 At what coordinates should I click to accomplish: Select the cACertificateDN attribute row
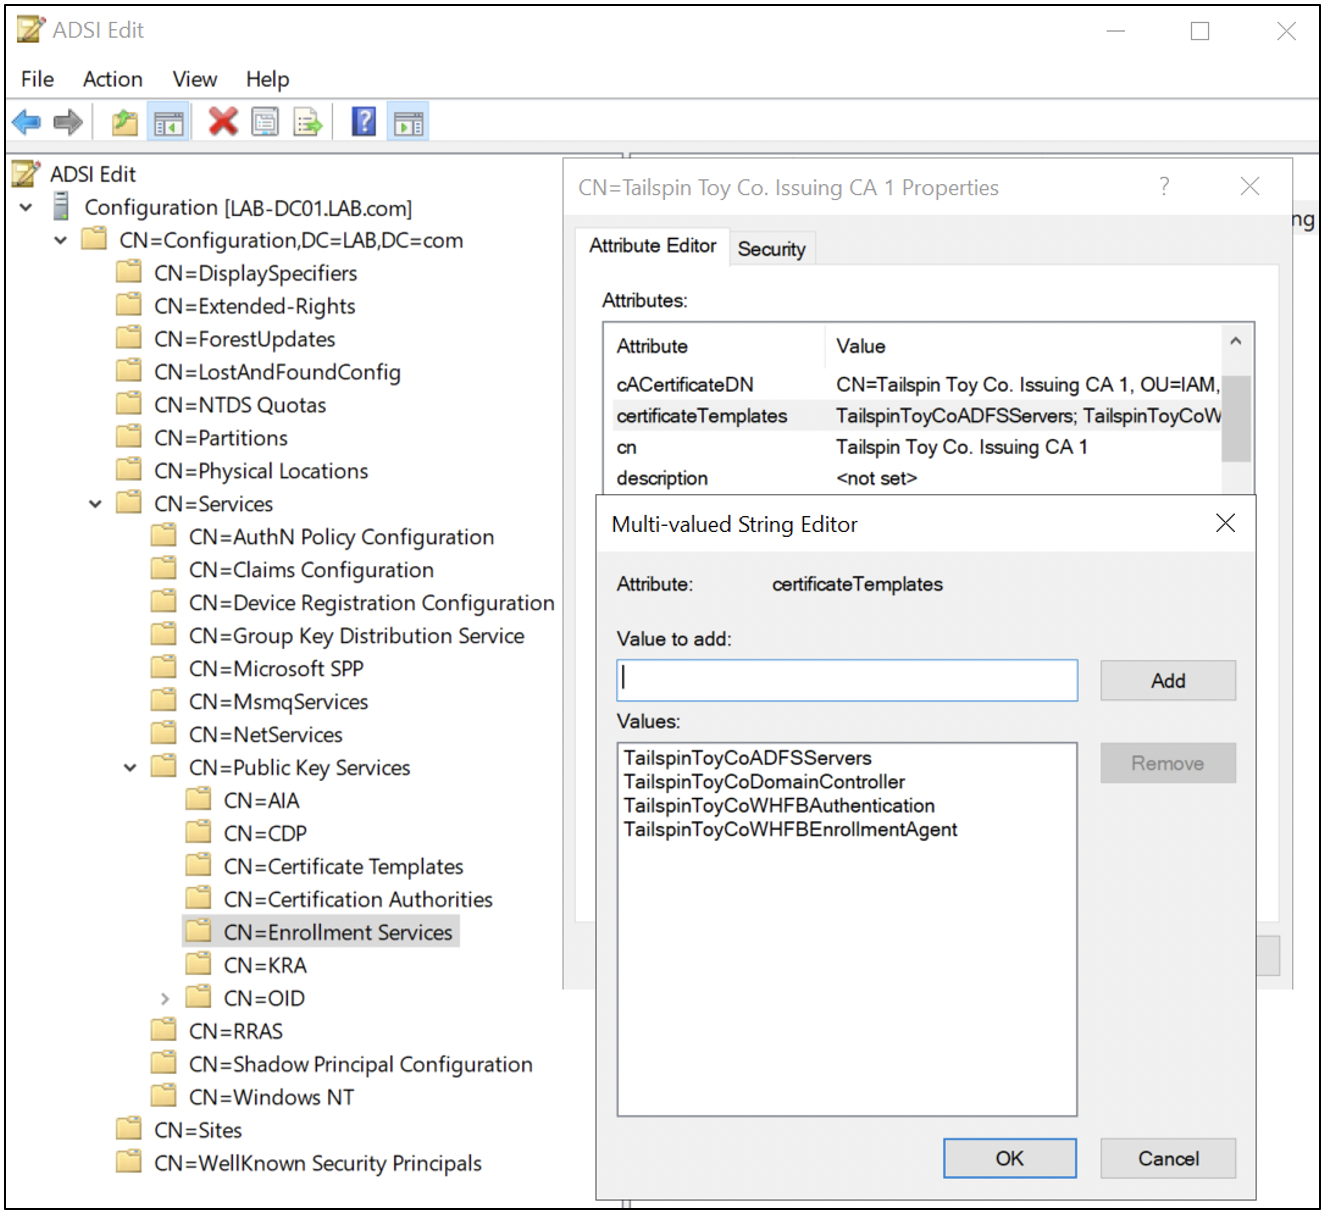(x=916, y=384)
